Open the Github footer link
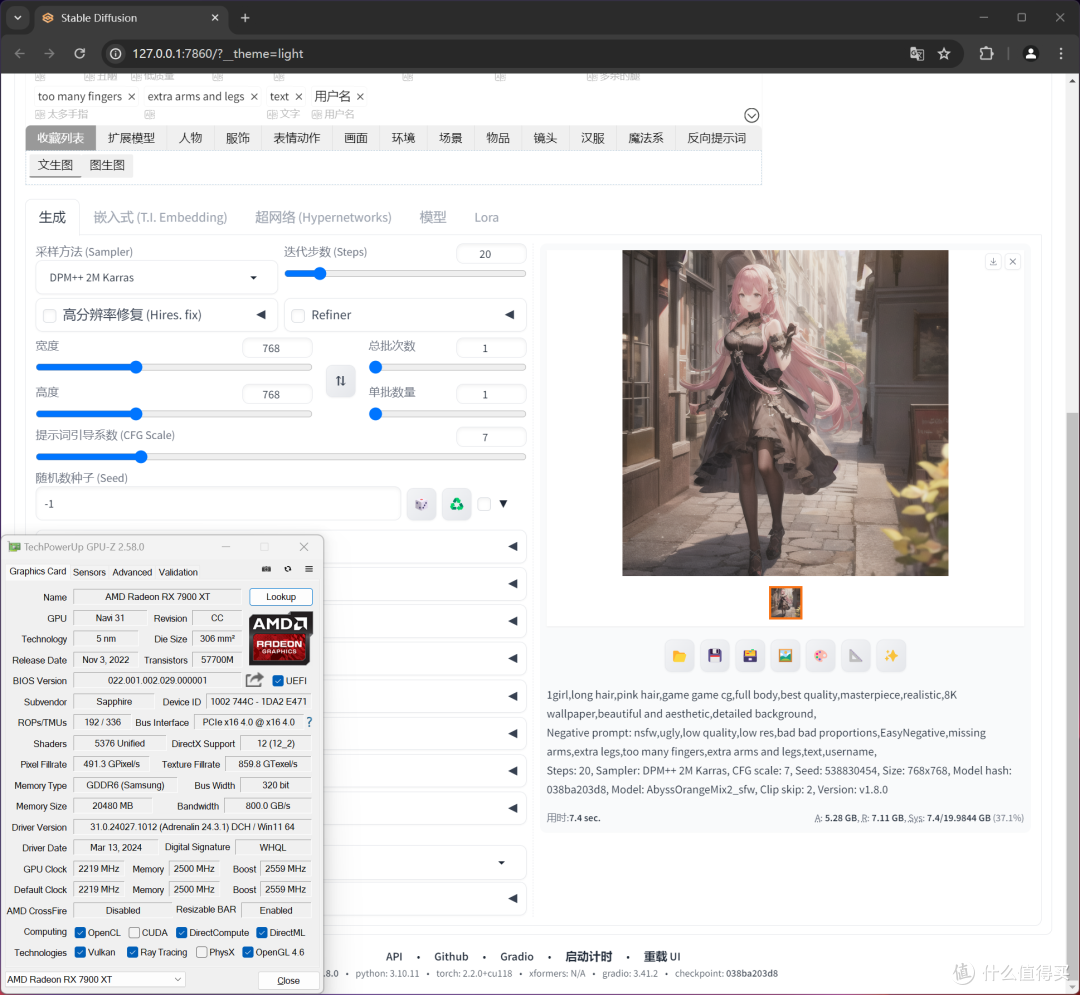This screenshot has width=1080, height=995. [x=451, y=956]
